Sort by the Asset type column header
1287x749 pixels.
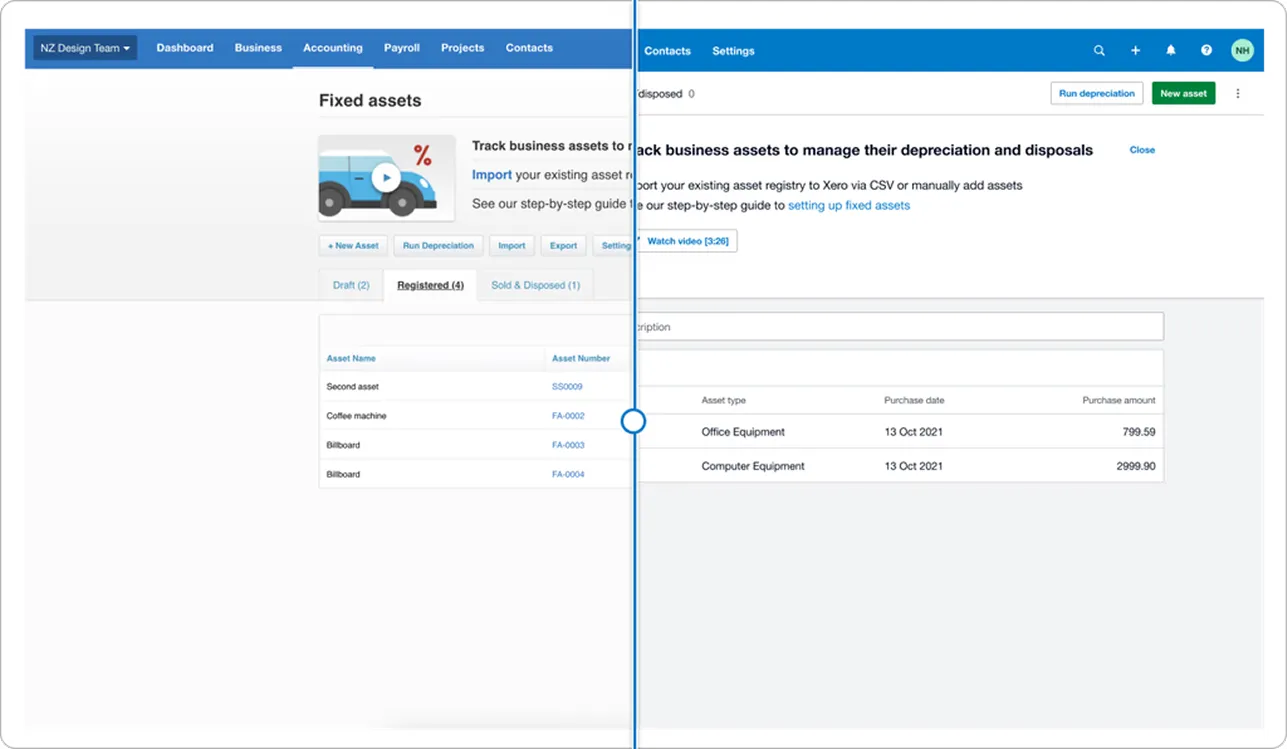[724, 400]
